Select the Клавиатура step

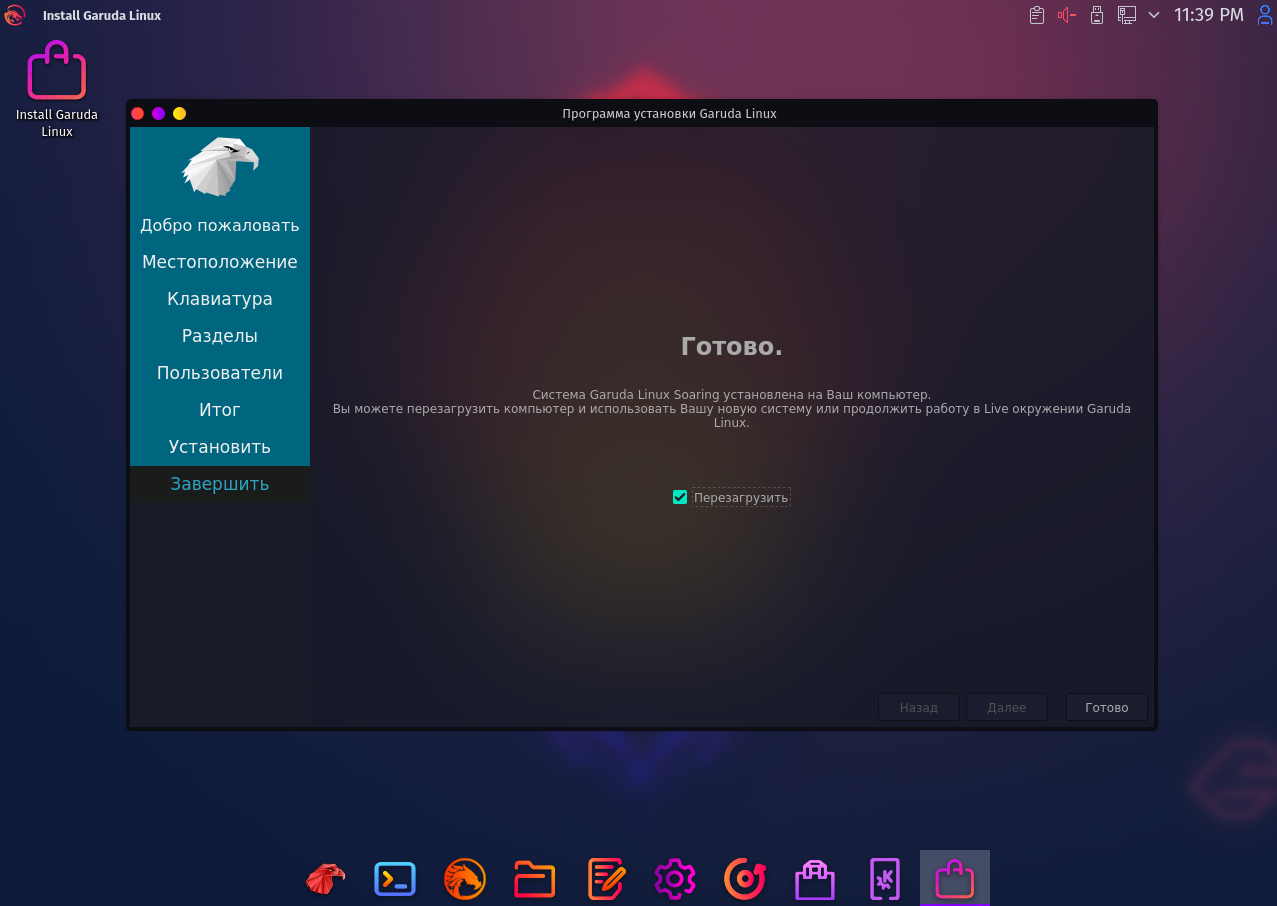[x=220, y=299]
